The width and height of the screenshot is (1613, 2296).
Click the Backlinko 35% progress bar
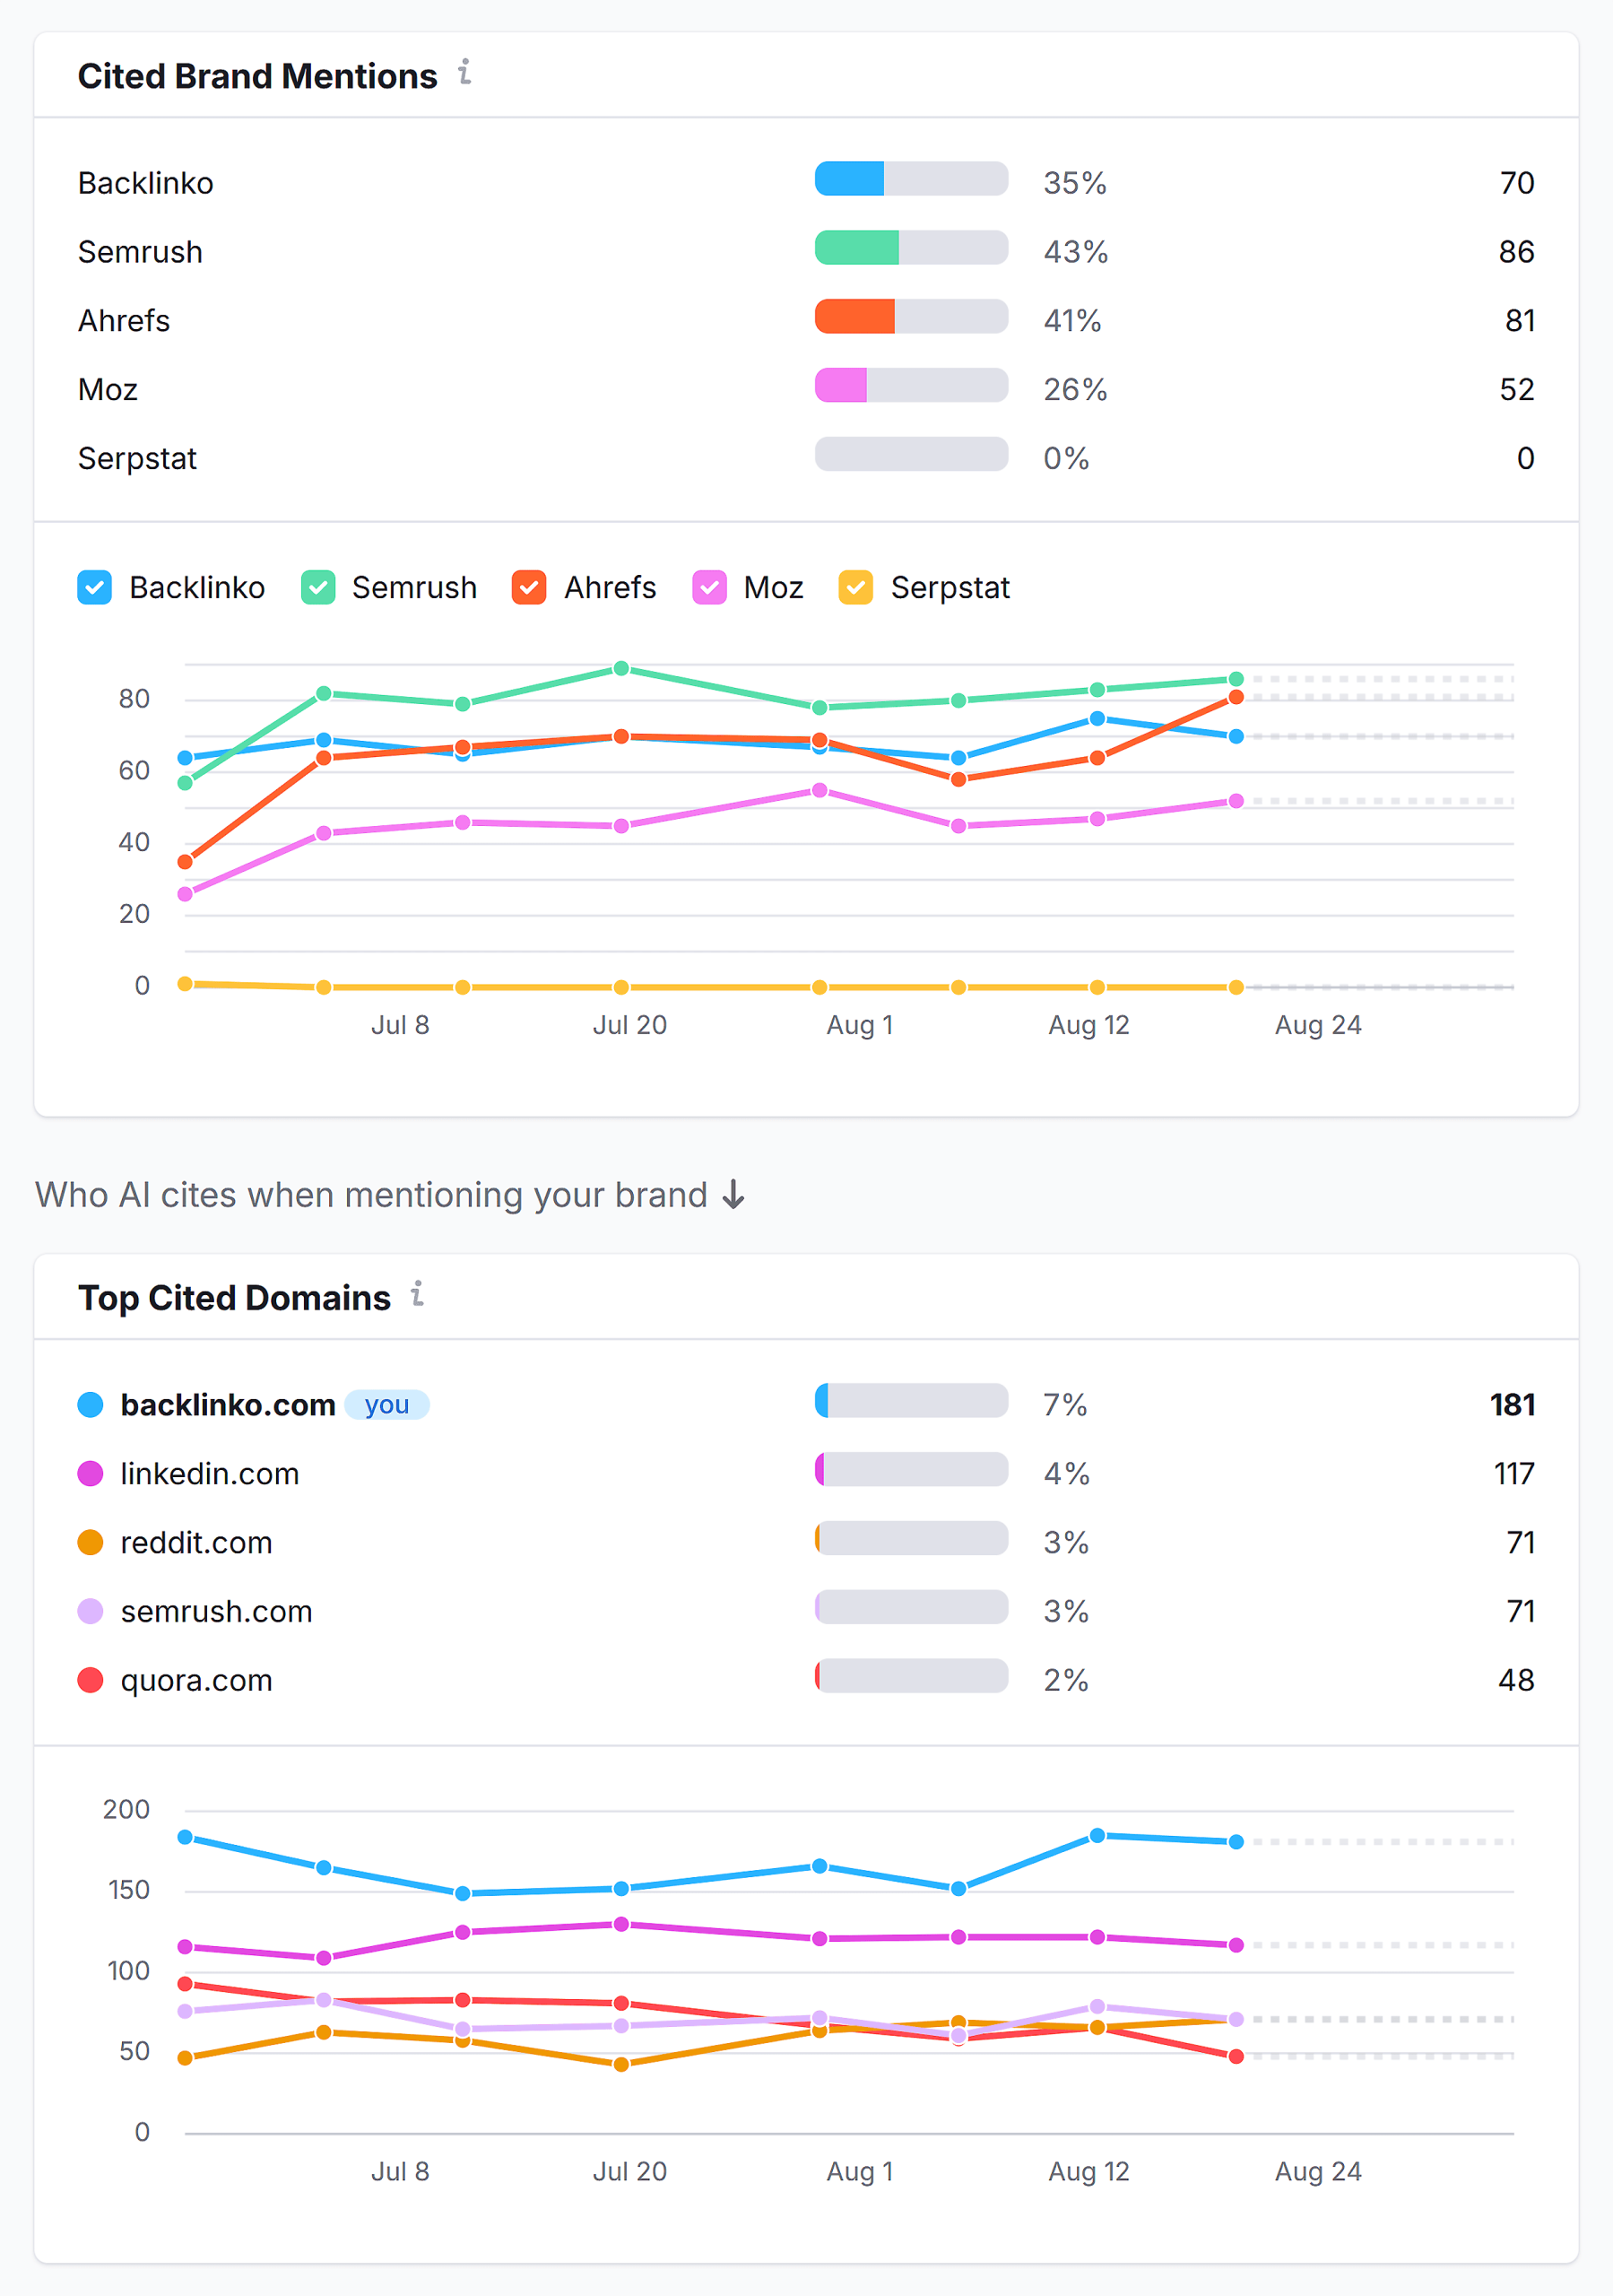coord(910,179)
